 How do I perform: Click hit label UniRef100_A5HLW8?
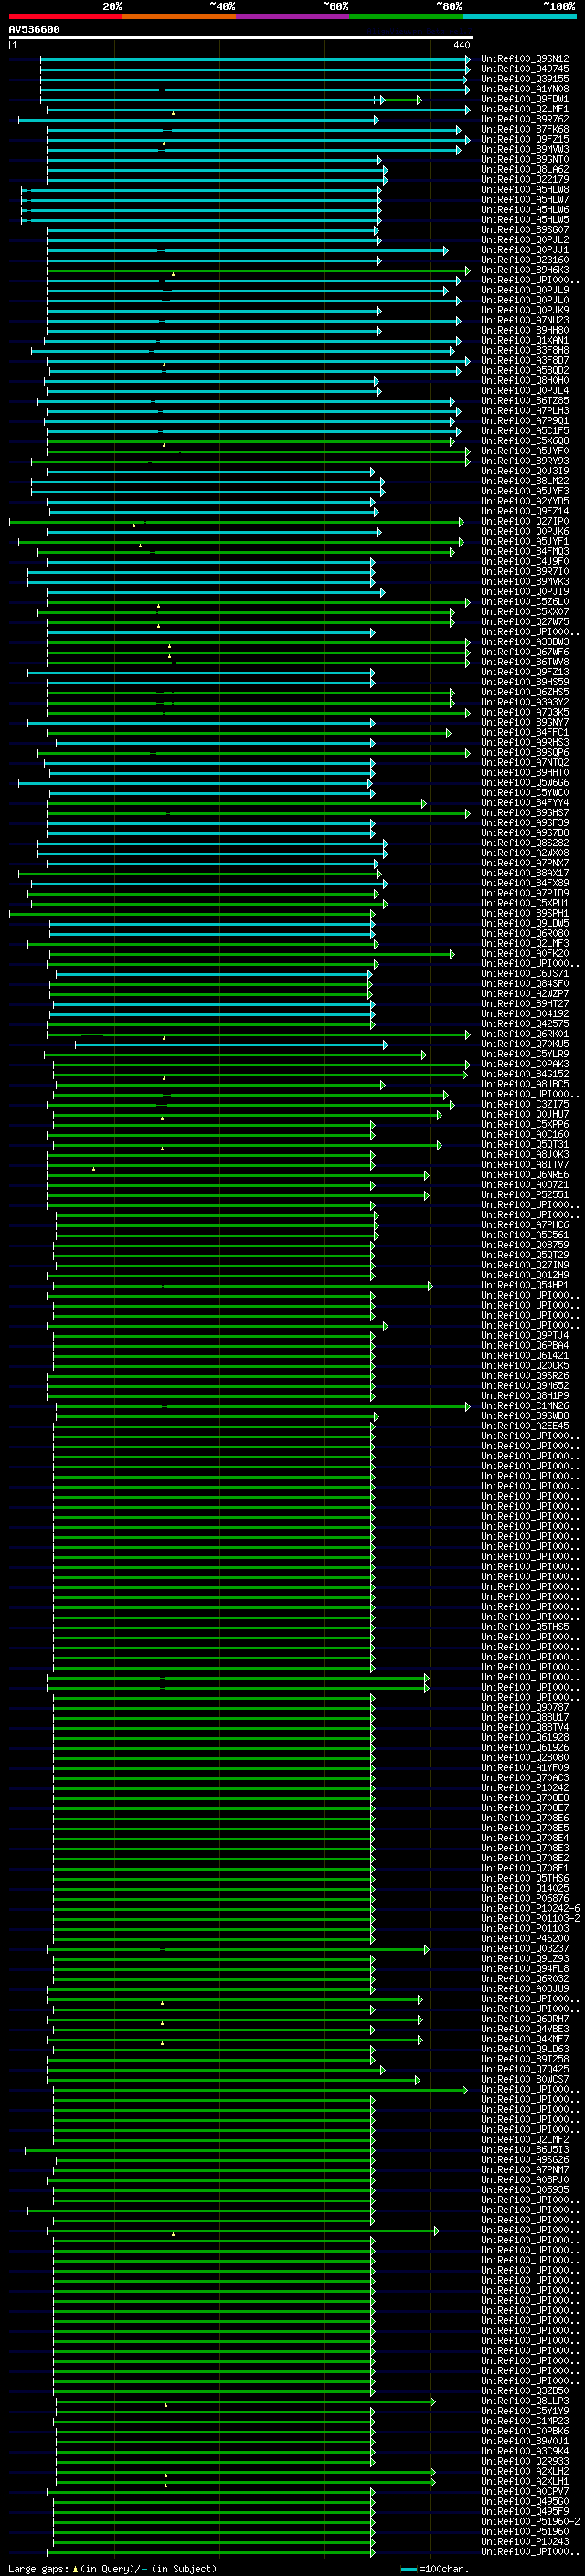pos(525,190)
